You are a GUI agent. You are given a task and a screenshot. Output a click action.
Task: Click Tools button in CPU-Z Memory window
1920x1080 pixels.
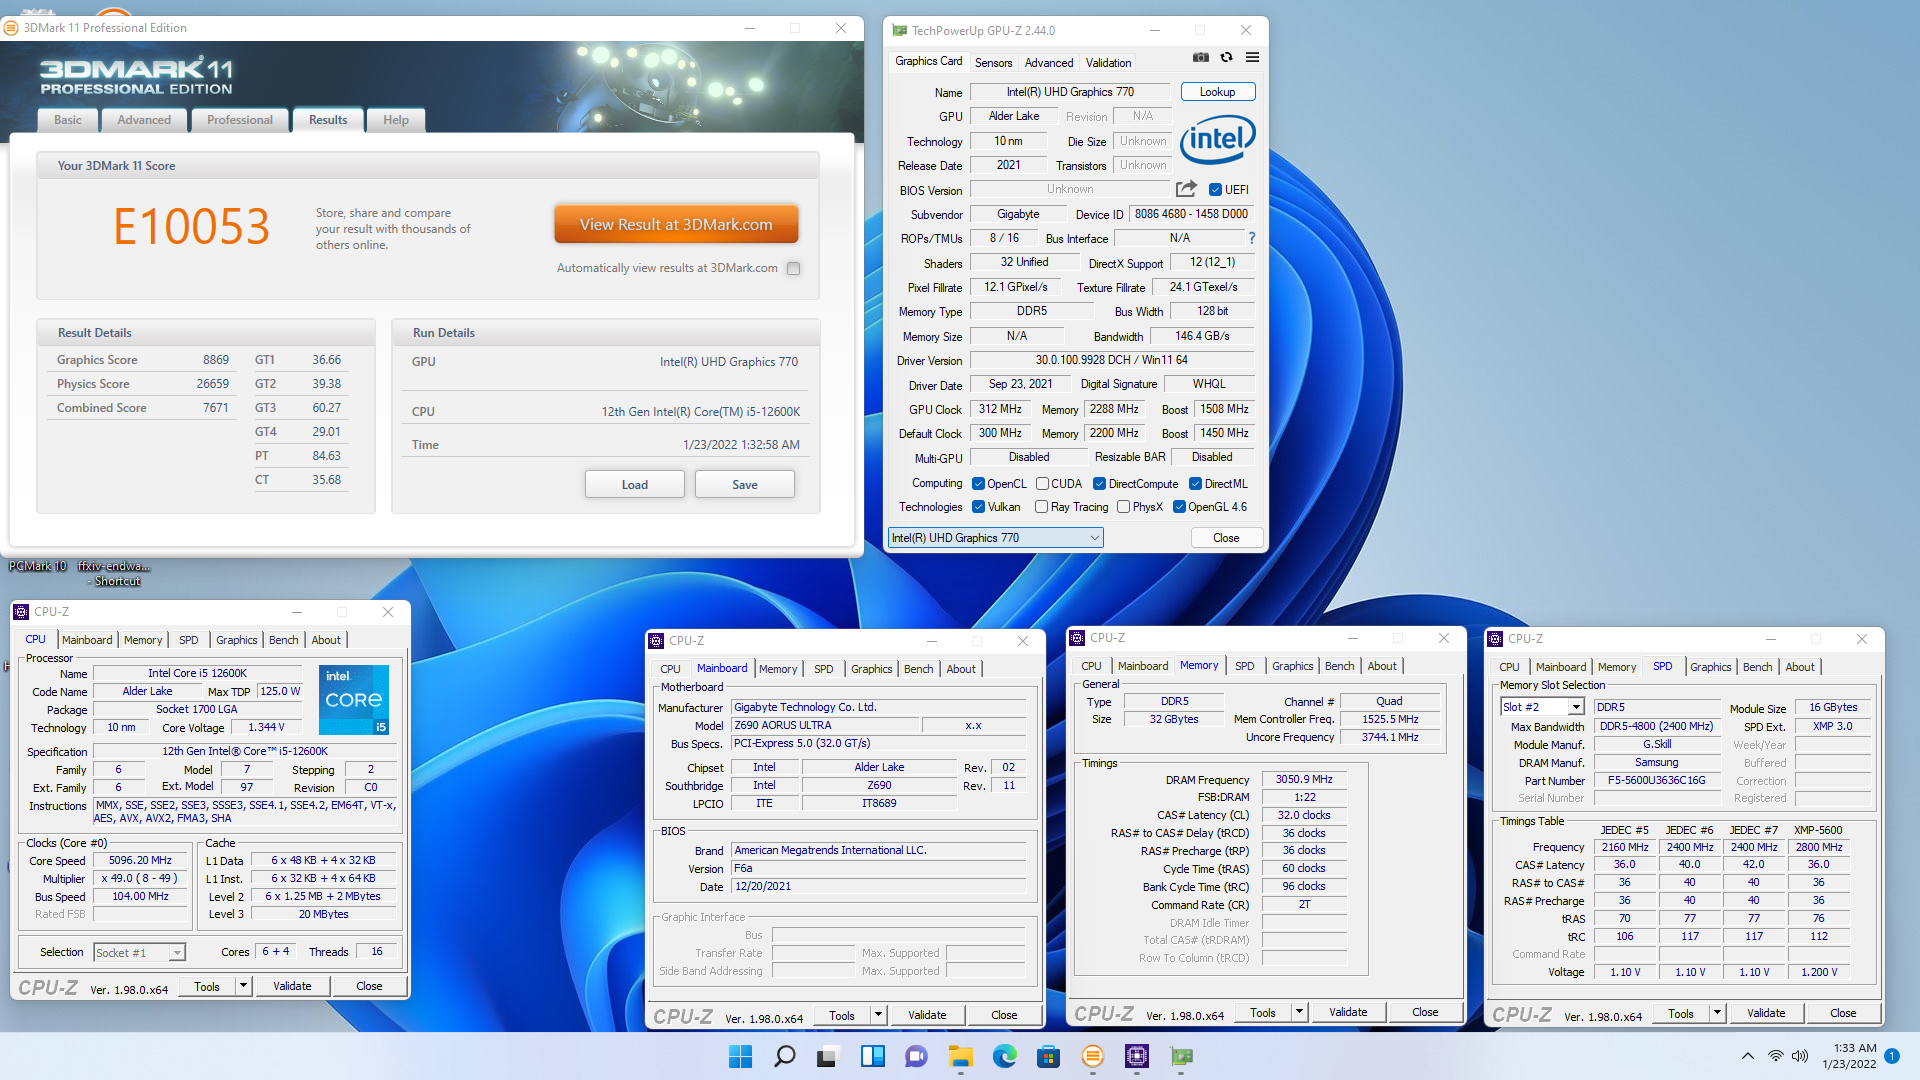coord(1262,1012)
